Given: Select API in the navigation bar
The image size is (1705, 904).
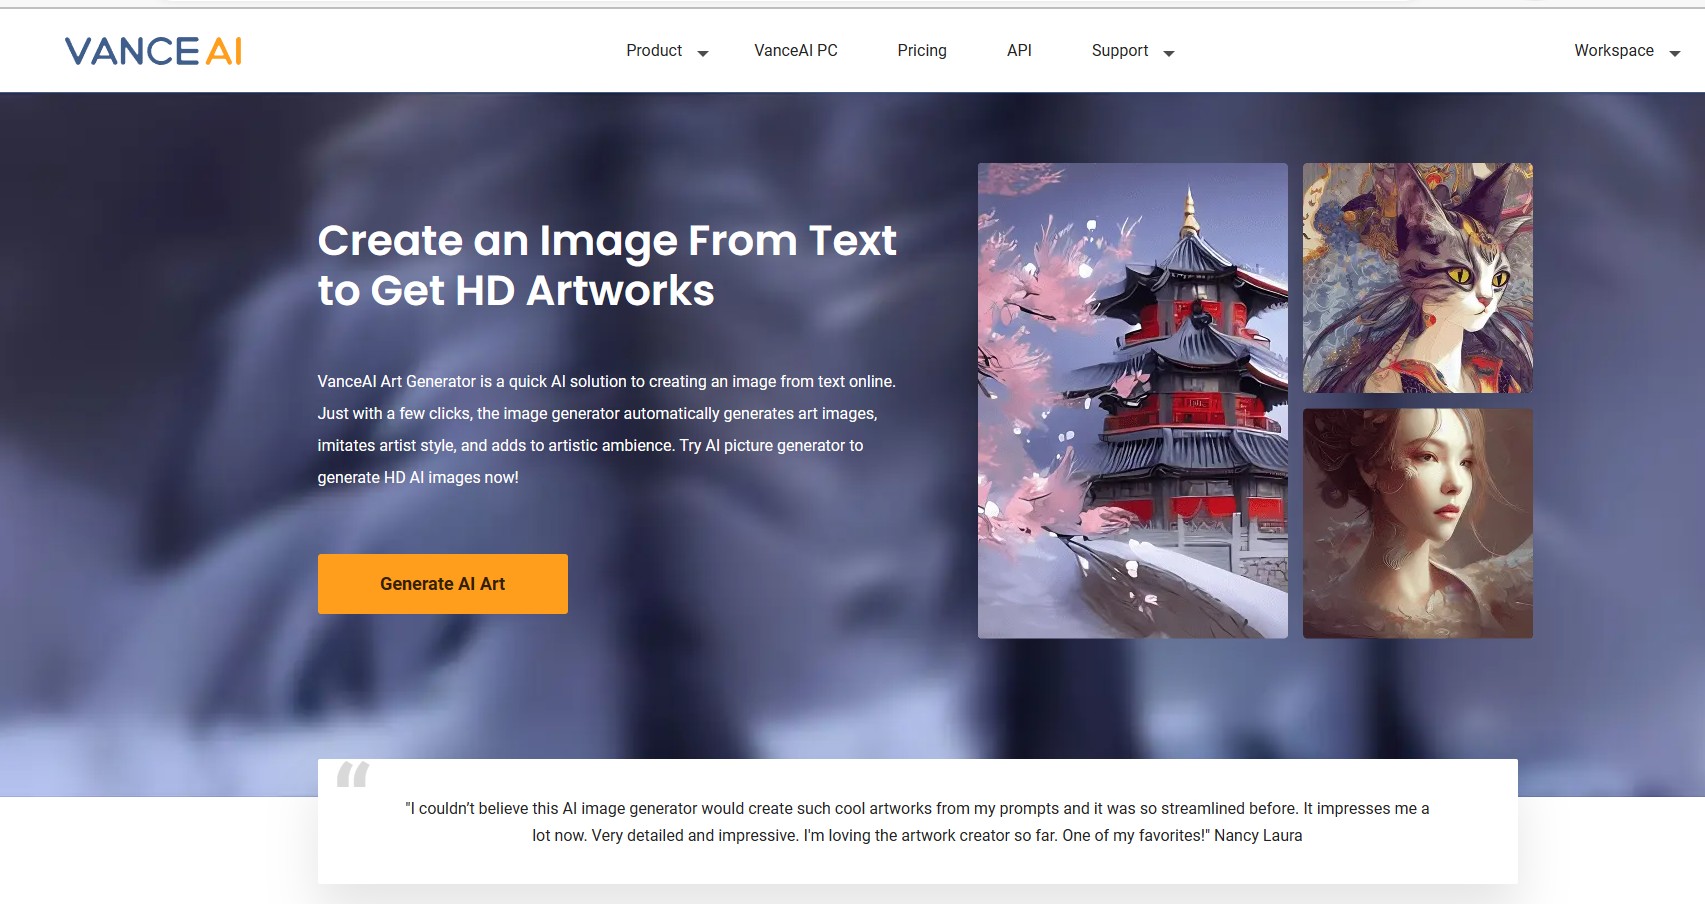Looking at the screenshot, I should [1018, 51].
